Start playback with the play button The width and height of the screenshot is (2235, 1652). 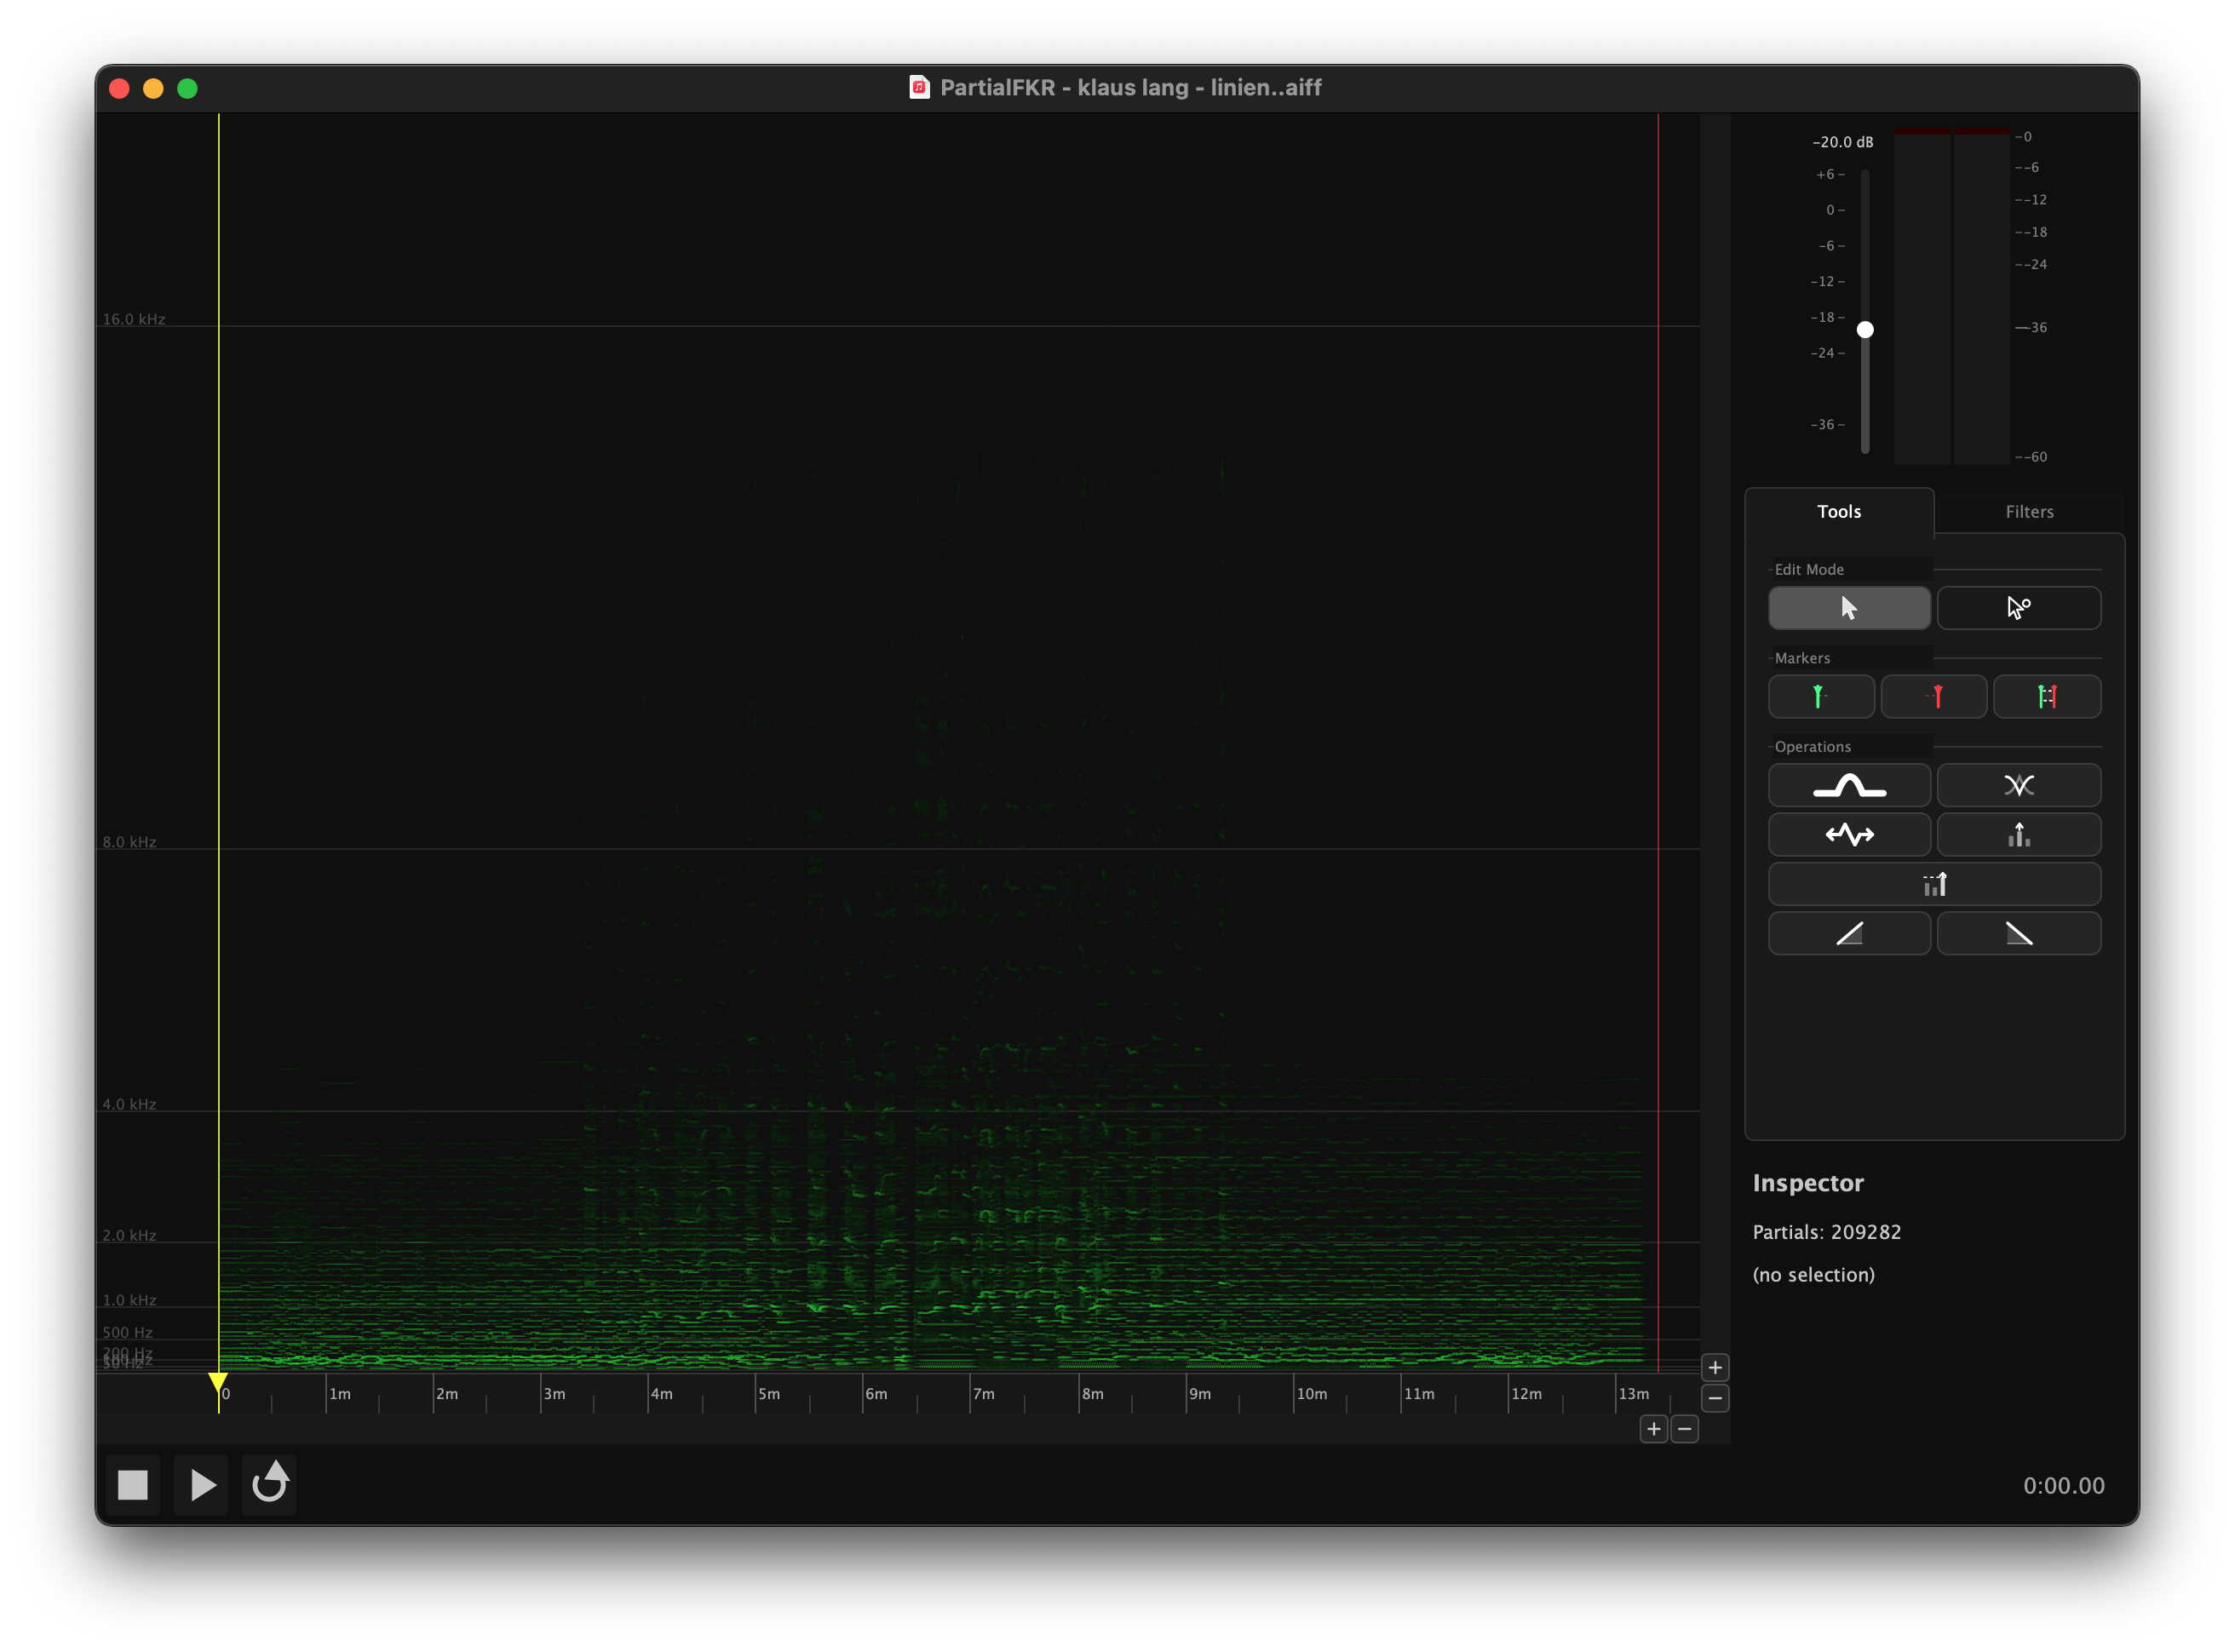point(202,1485)
